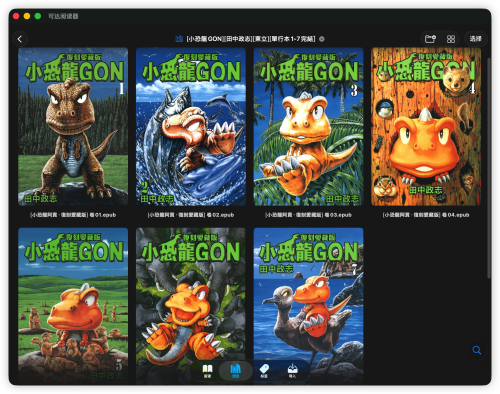This screenshot has width=500, height=394.
Task: Click the collection title 小恐龍GON 單行本1-7完結
Action: (x=251, y=39)
